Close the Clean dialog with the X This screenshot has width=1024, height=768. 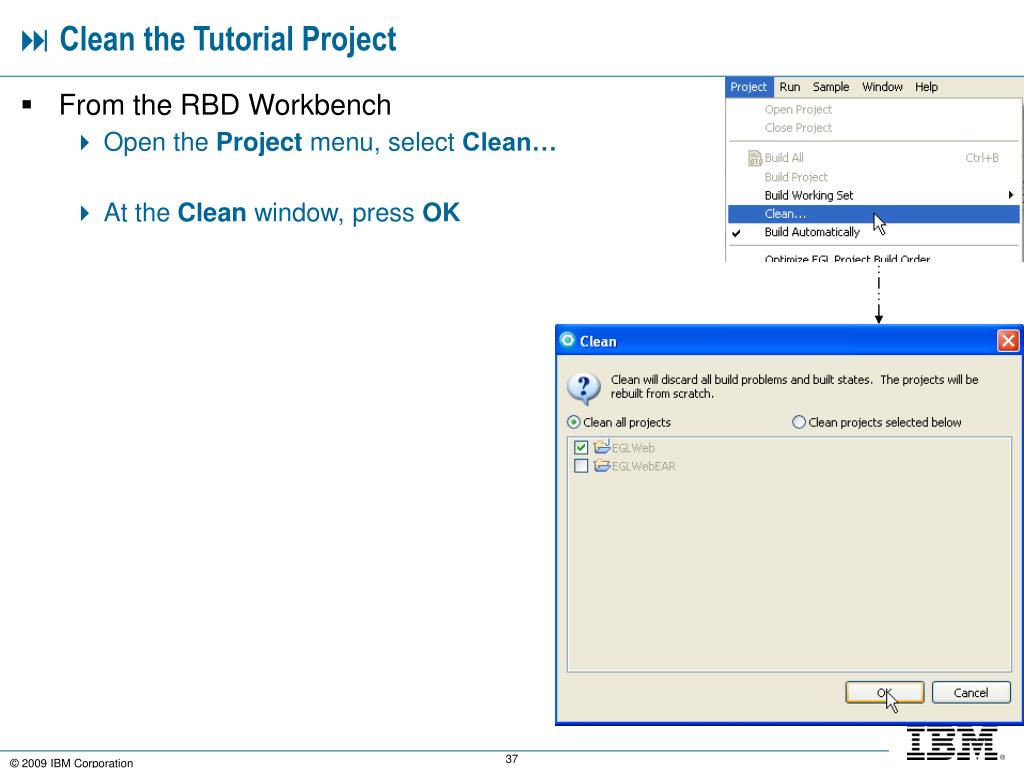click(x=1008, y=341)
